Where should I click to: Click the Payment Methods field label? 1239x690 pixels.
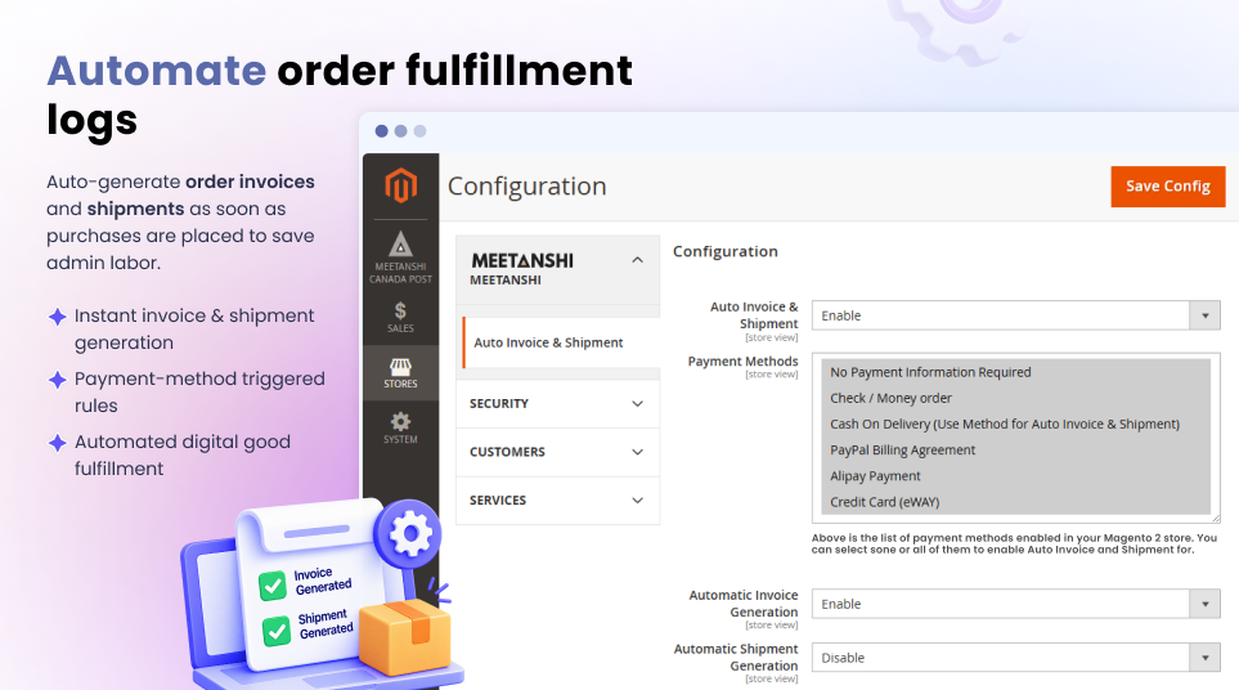[x=743, y=361]
